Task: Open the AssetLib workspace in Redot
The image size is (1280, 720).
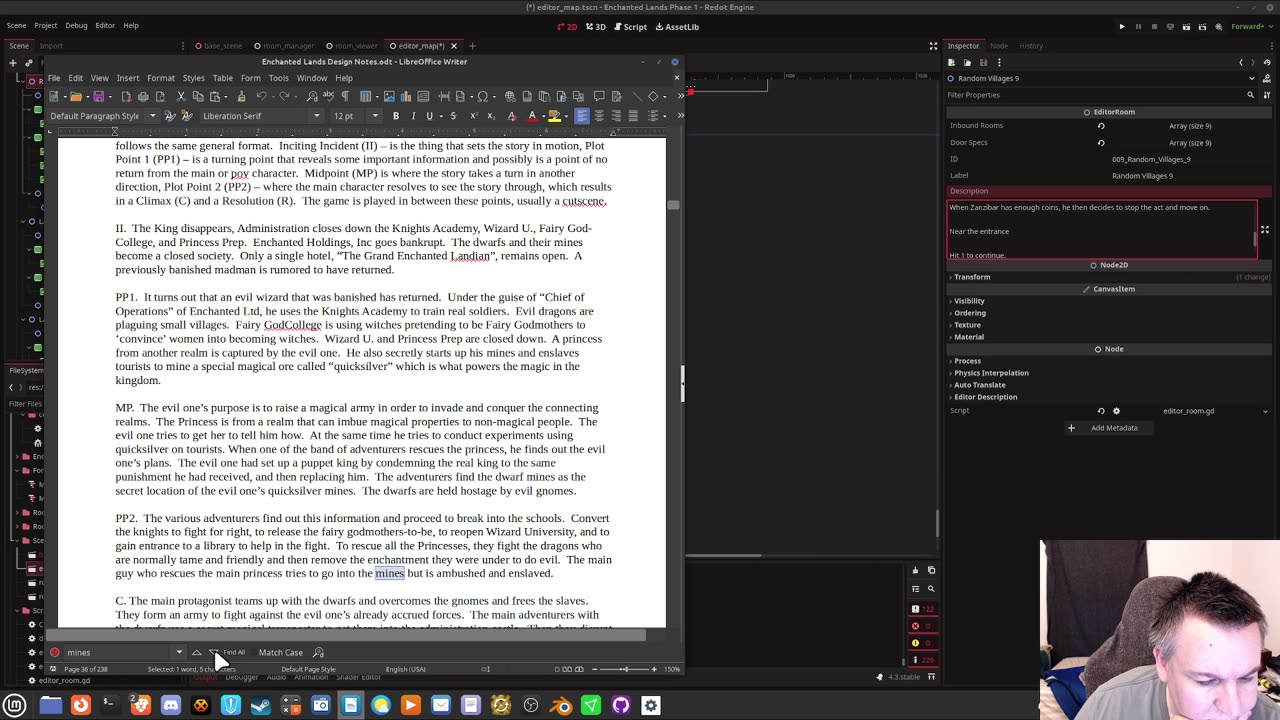Action: tap(677, 27)
